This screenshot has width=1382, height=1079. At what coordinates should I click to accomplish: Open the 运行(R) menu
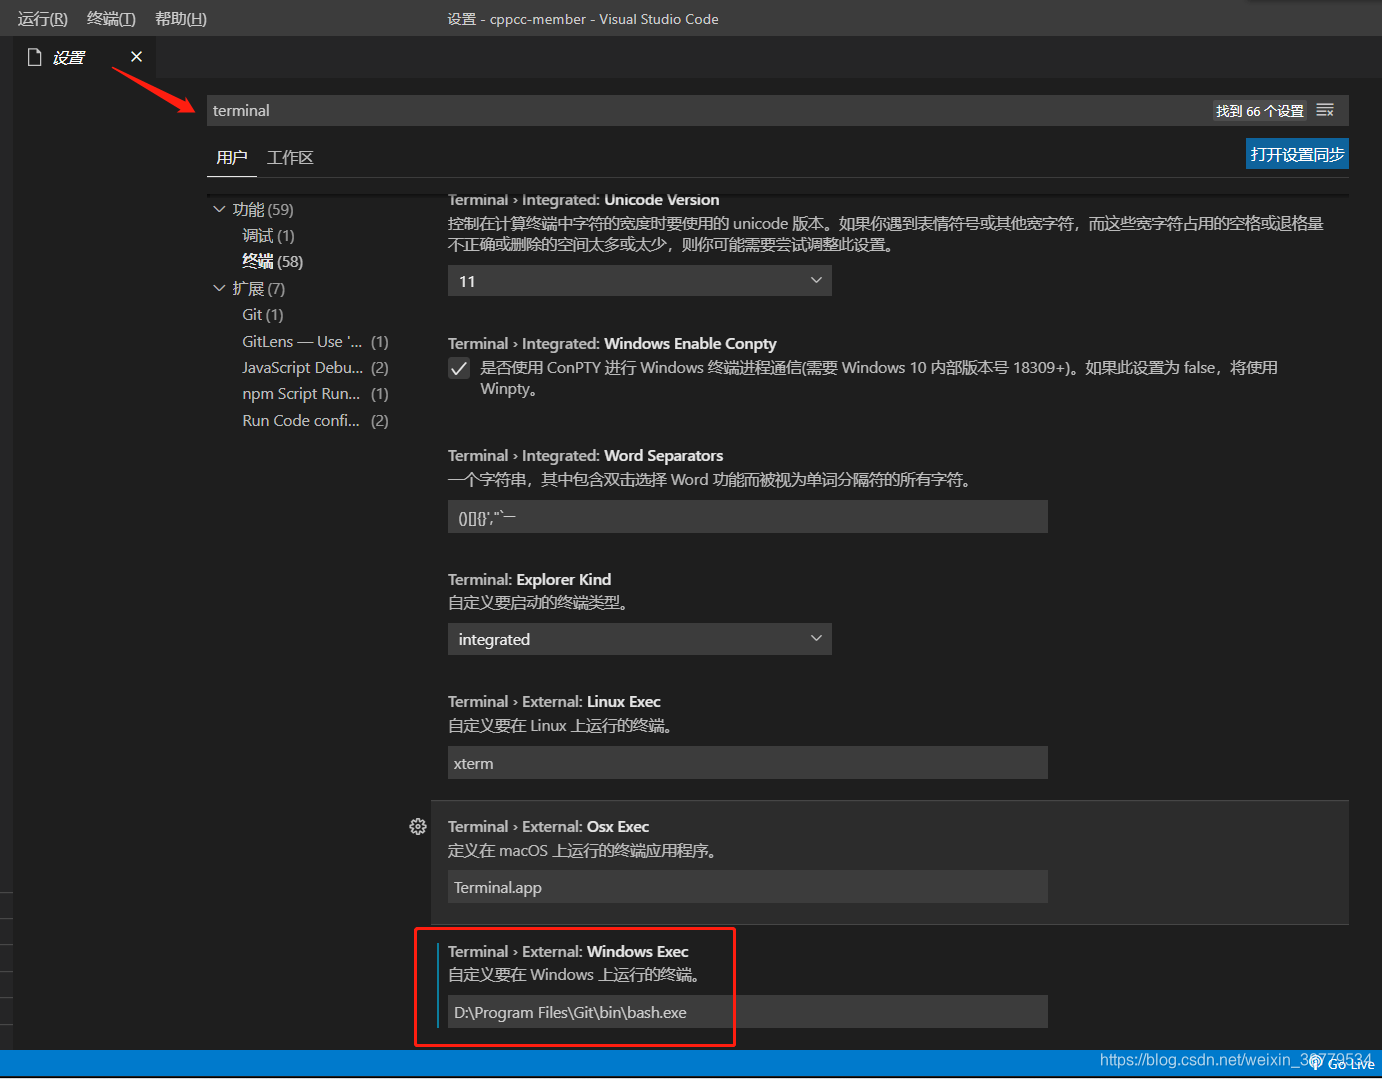[43, 19]
